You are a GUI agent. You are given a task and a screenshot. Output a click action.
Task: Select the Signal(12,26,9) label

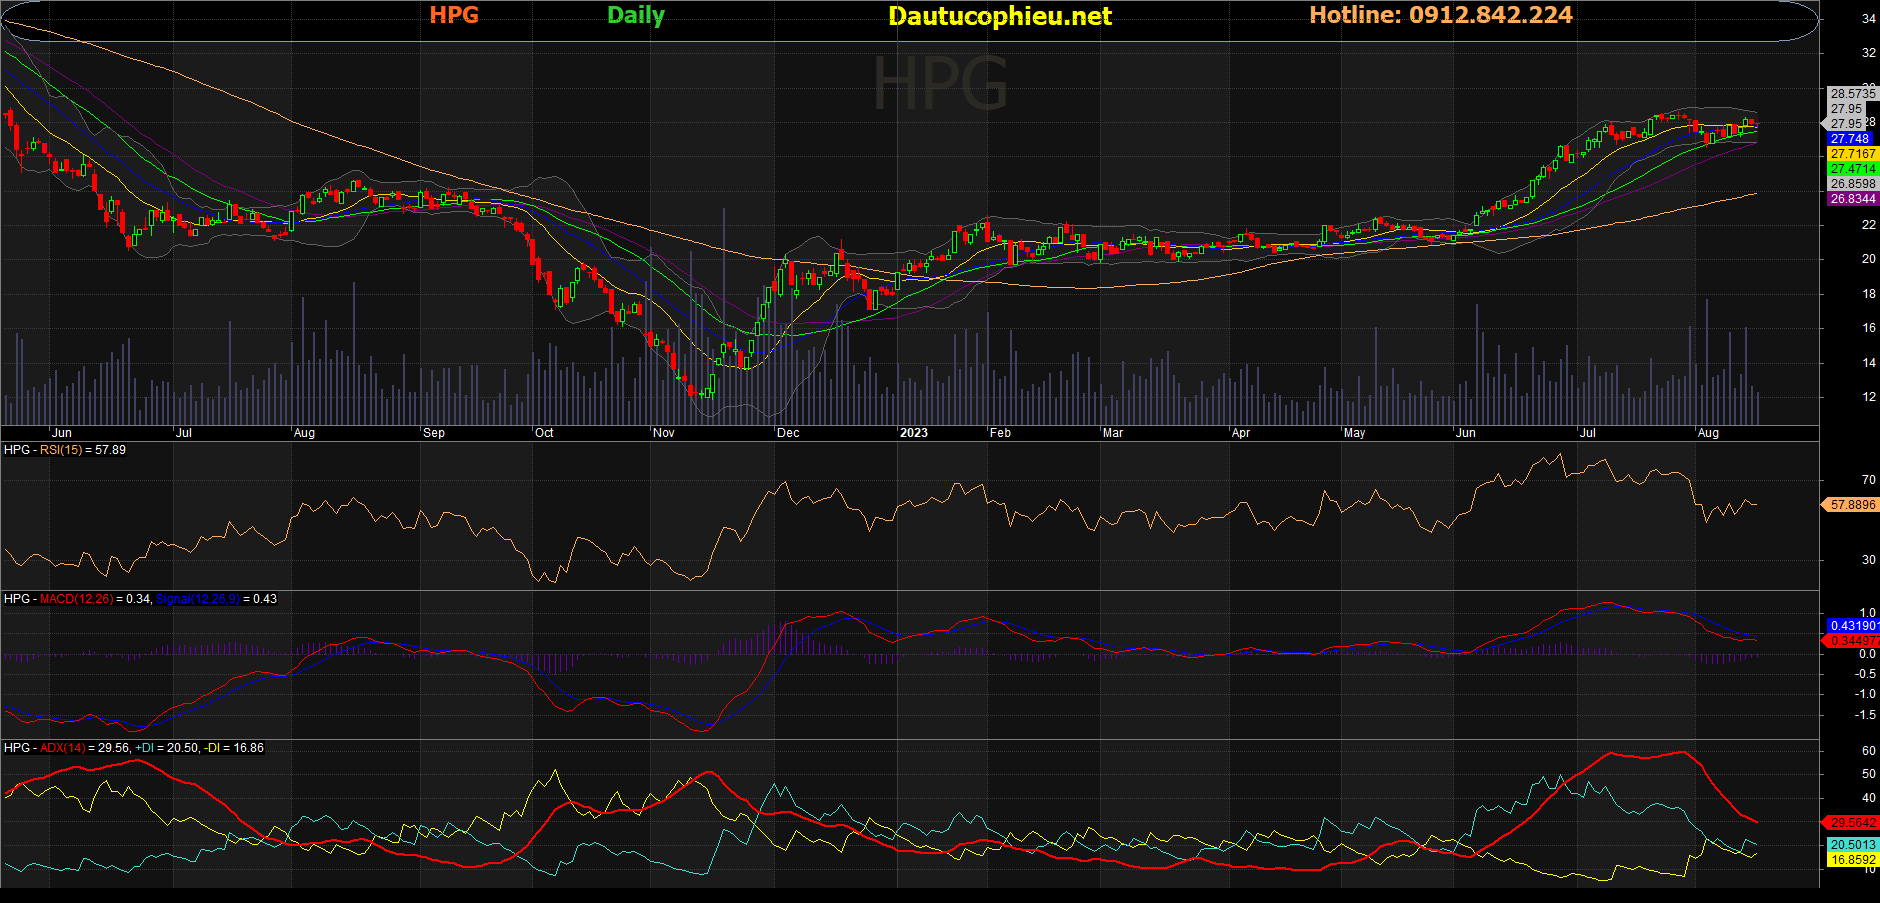[198, 599]
